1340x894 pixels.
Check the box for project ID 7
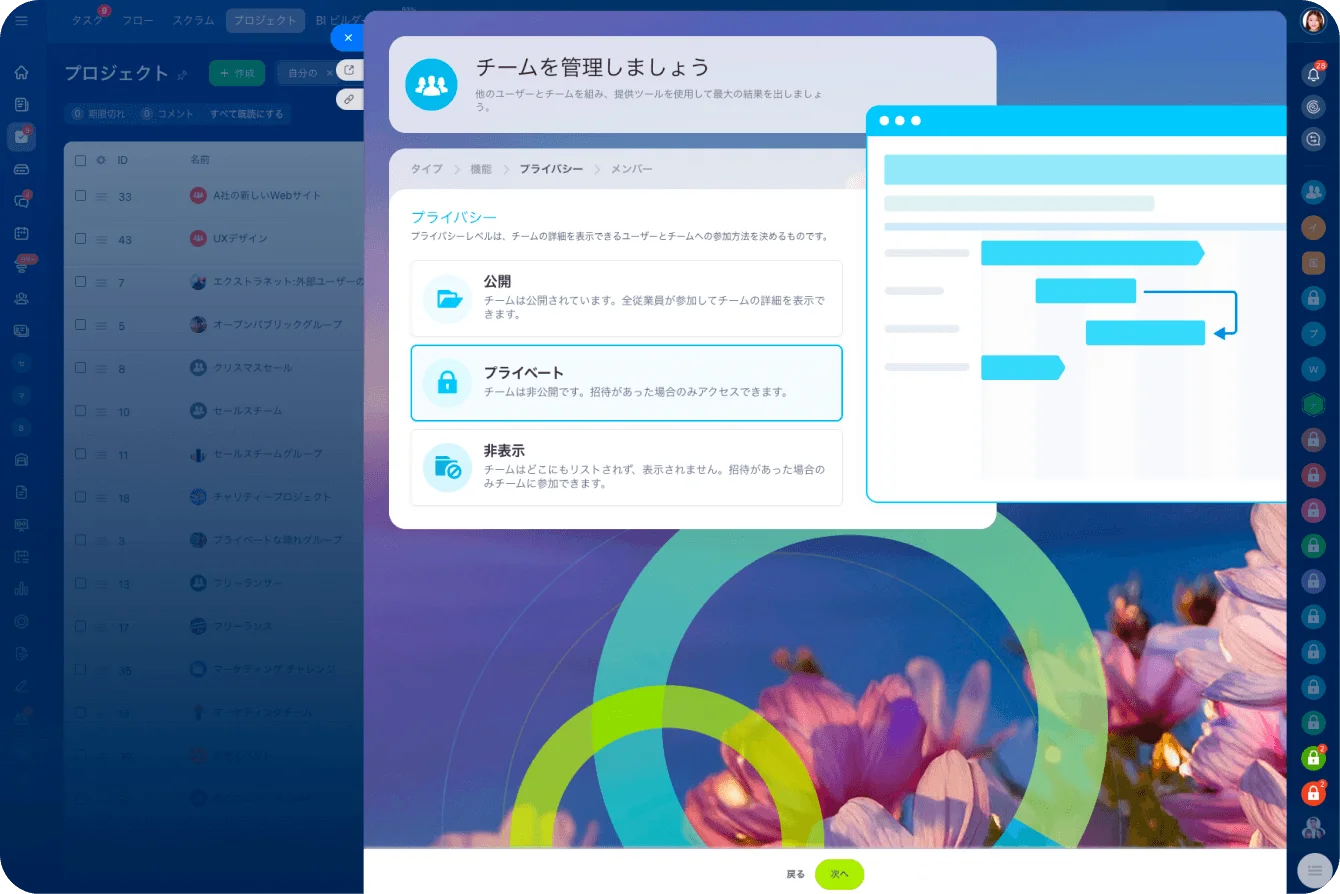pos(80,282)
